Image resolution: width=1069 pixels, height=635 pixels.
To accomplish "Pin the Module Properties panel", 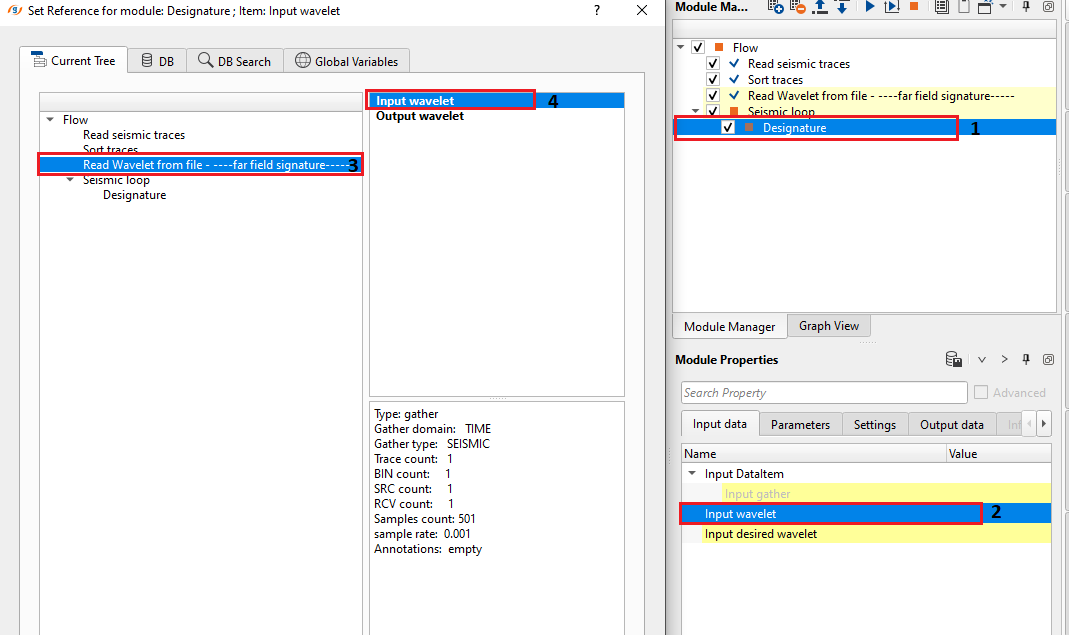I will [x=1026, y=360].
